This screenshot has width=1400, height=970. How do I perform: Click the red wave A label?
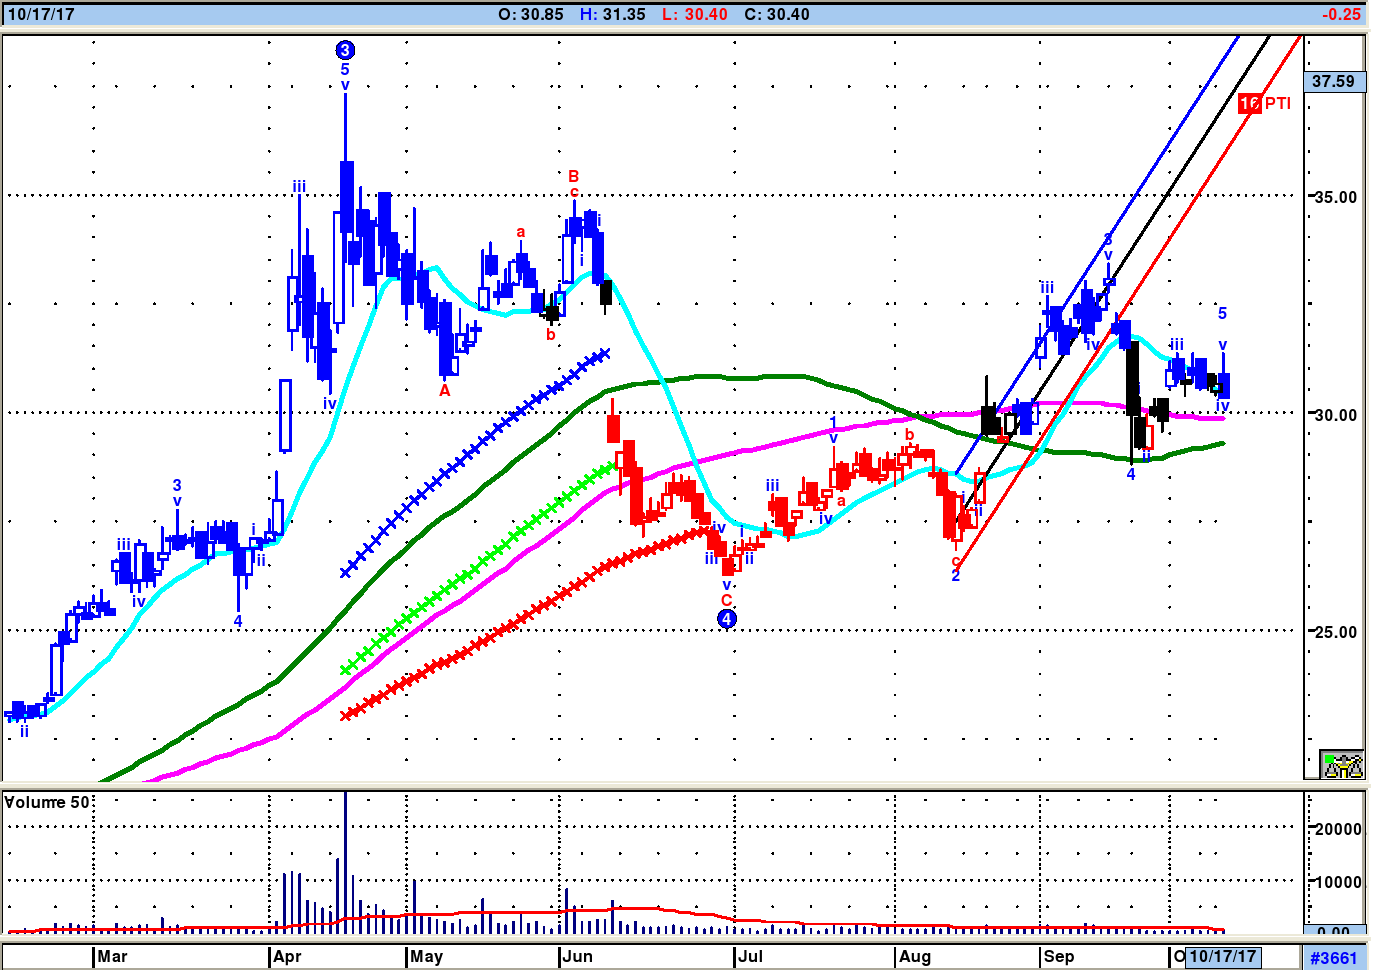(445, 391)
